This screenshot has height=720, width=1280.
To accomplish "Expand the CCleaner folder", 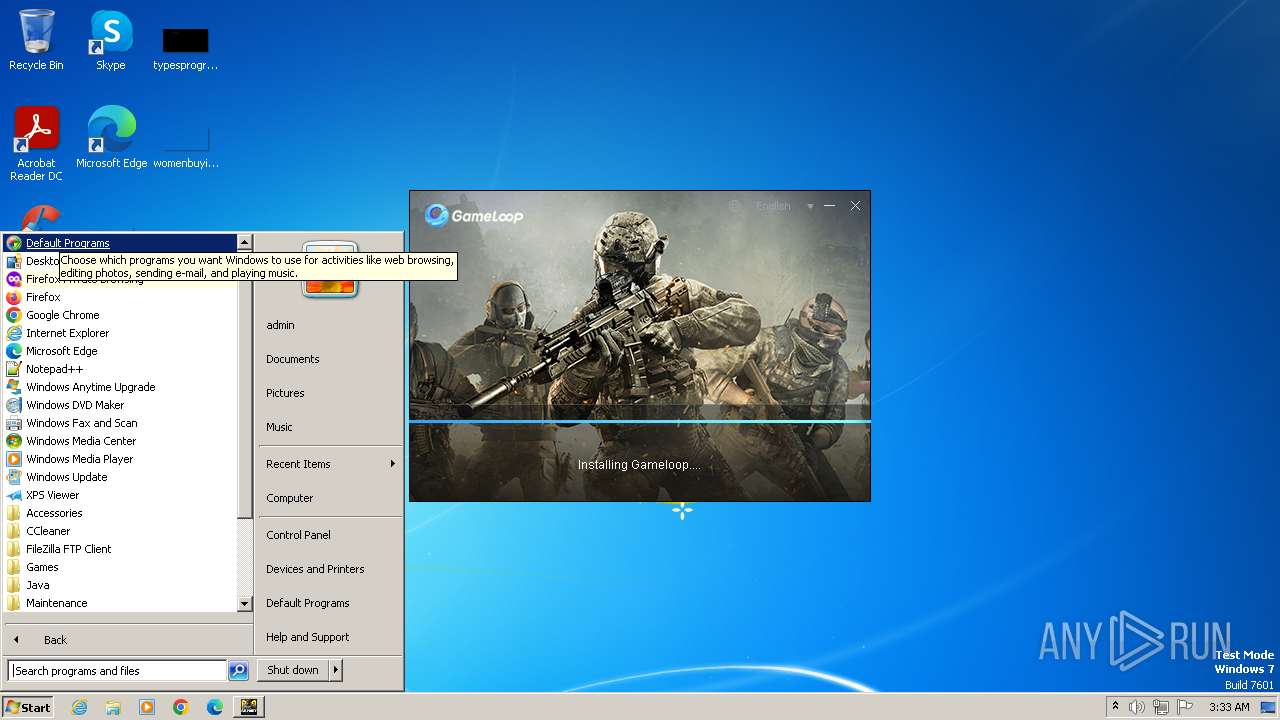I will (x=122, y=531).
